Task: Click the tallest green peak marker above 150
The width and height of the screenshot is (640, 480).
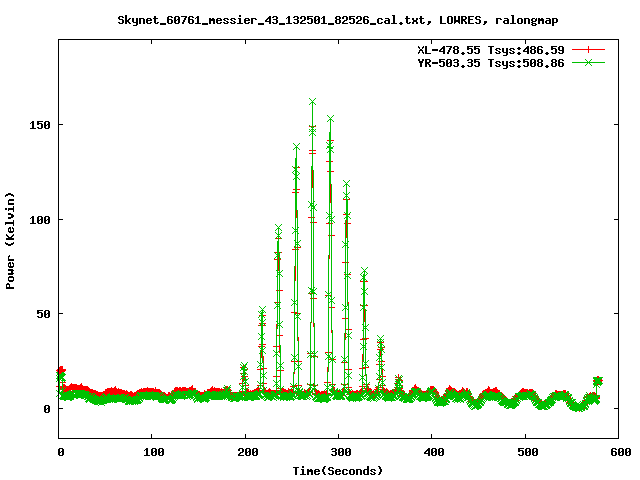Action: click(312, 102)
